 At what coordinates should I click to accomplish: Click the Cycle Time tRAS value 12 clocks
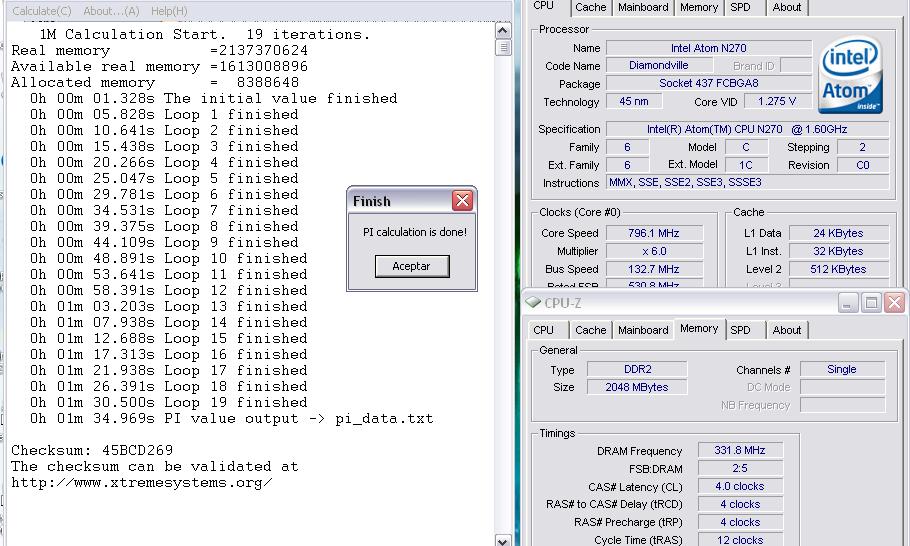740,540
